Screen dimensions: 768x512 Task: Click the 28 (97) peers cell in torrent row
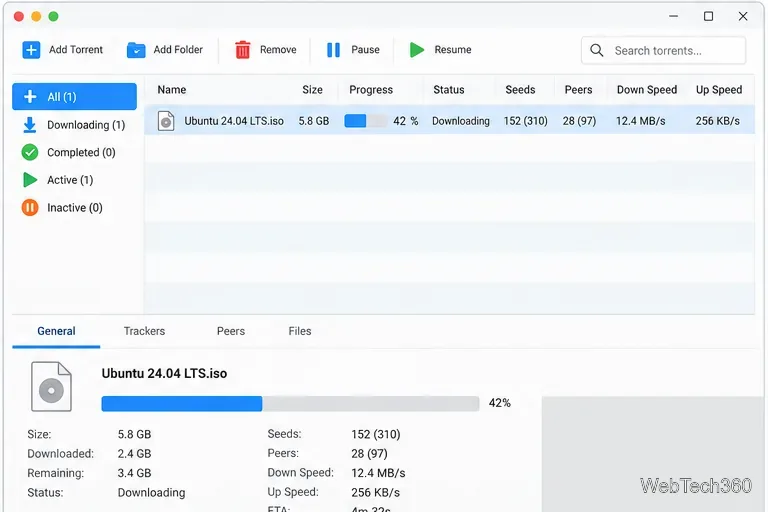(x=579, y=121)
